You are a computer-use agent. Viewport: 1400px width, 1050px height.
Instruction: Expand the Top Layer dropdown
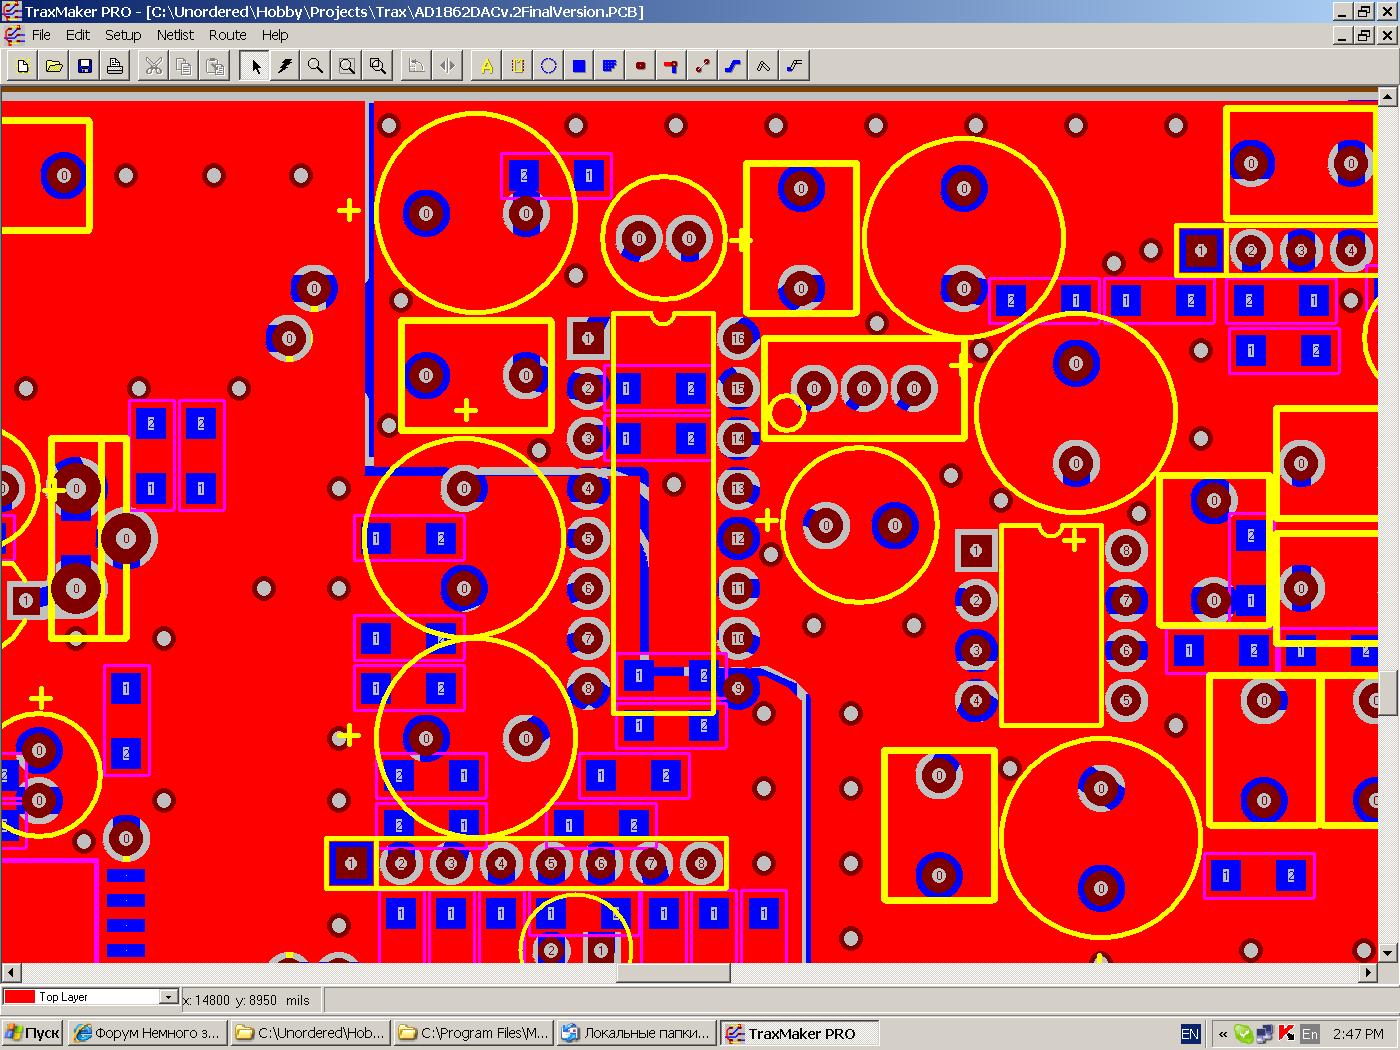pos(169,997)
